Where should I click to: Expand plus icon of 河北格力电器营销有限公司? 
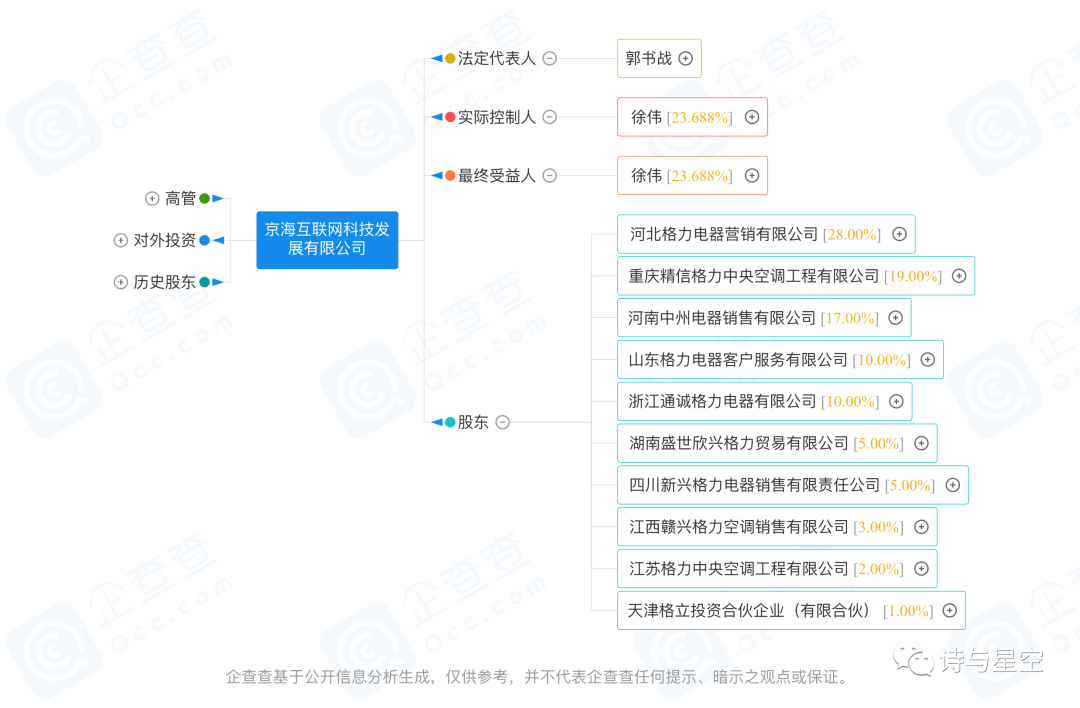[900, 234]
